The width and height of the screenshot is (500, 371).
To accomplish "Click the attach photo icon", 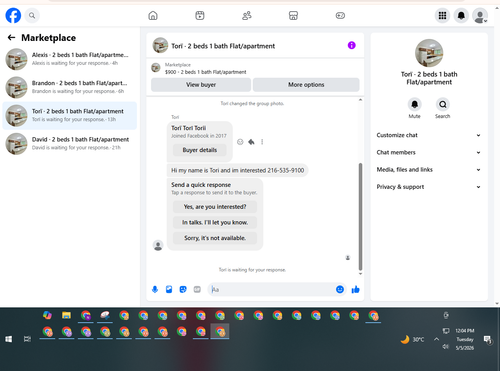I will (x=169, y=289).
